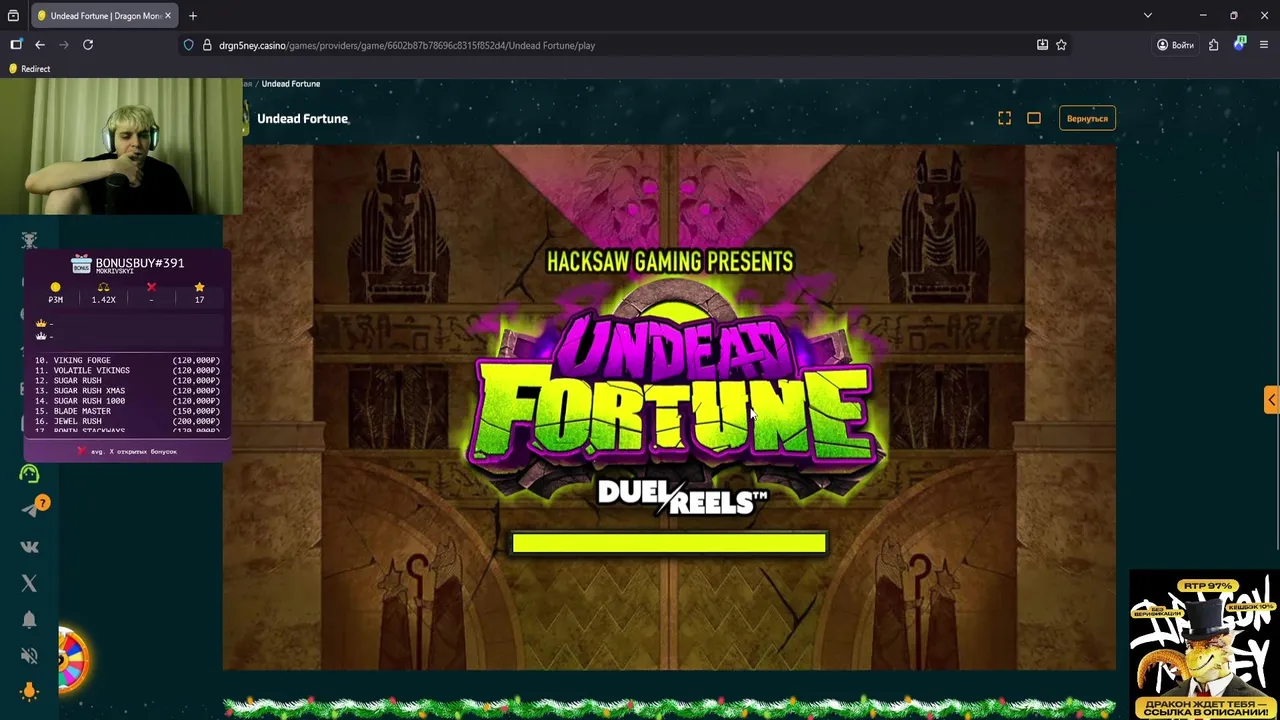Click the greyed-out forward navigation arrow
Viewport: 1280px width, 720px height.
tap(64, 45)
